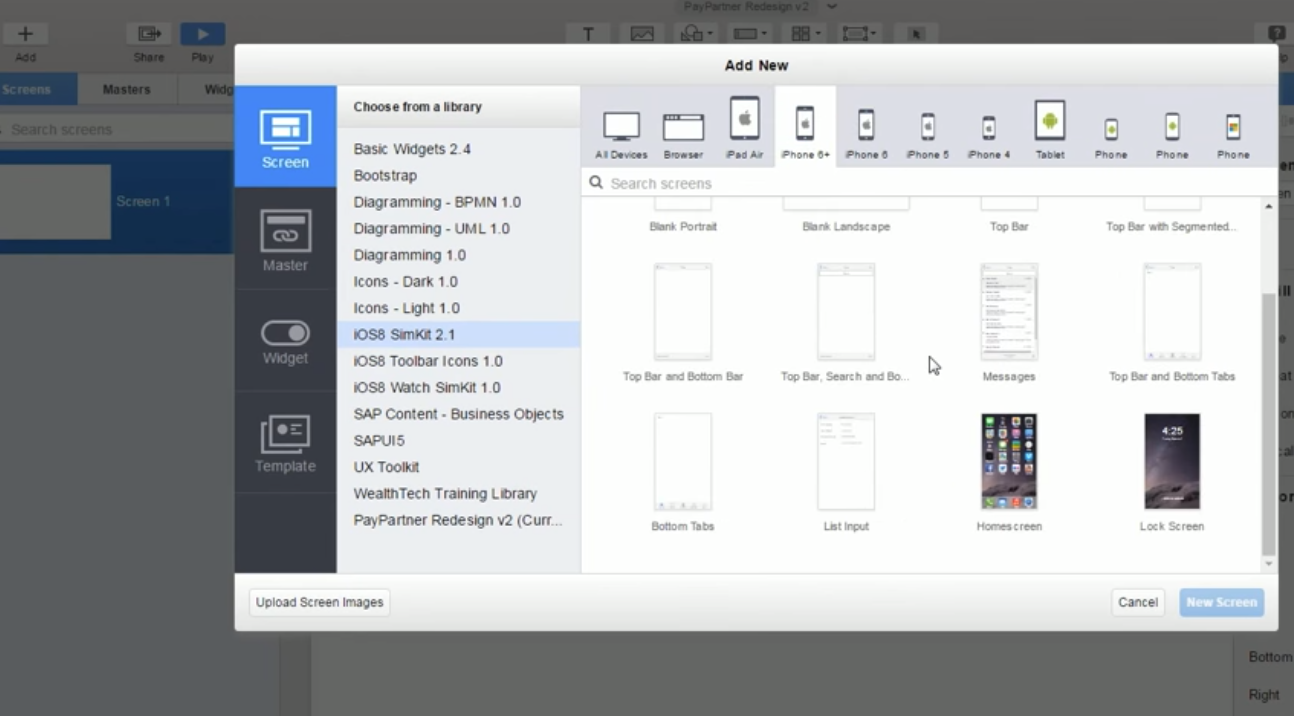Cancel the Add New dialog
Viewport: 1294px width, 716px height.
coord(1137,602)
